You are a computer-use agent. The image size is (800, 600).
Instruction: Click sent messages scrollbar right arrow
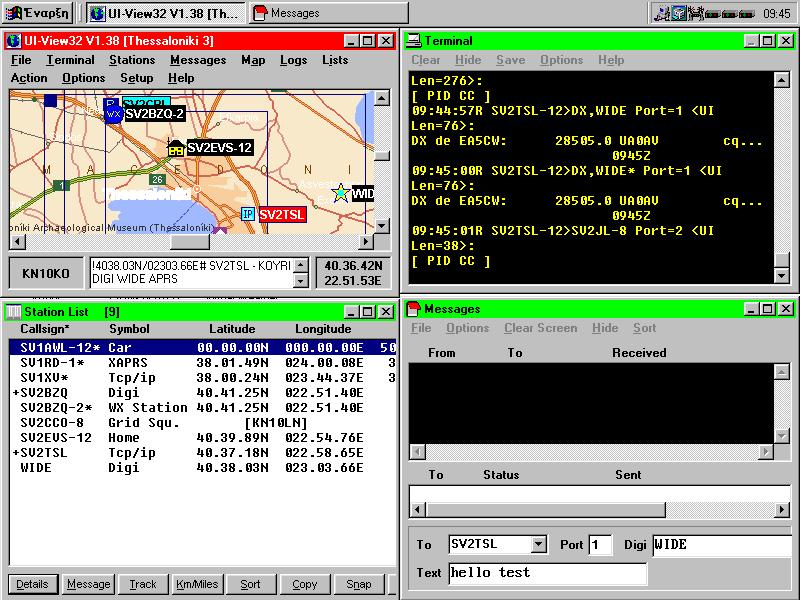782,509
